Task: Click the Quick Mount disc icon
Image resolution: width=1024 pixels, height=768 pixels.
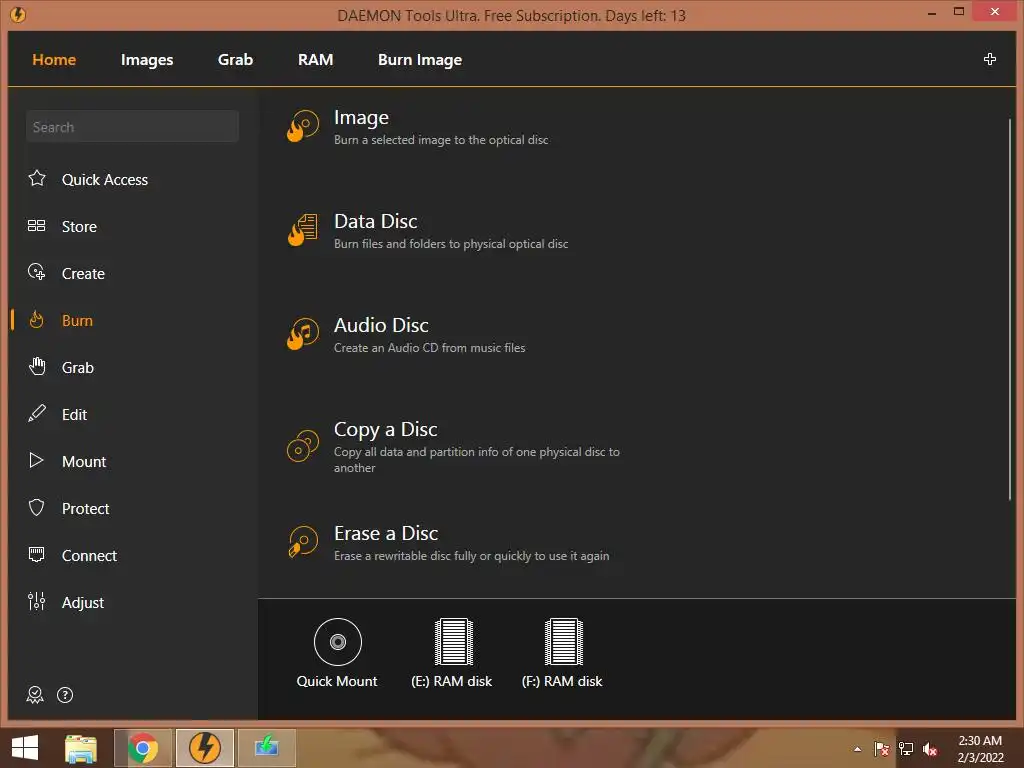Action: 338,642
